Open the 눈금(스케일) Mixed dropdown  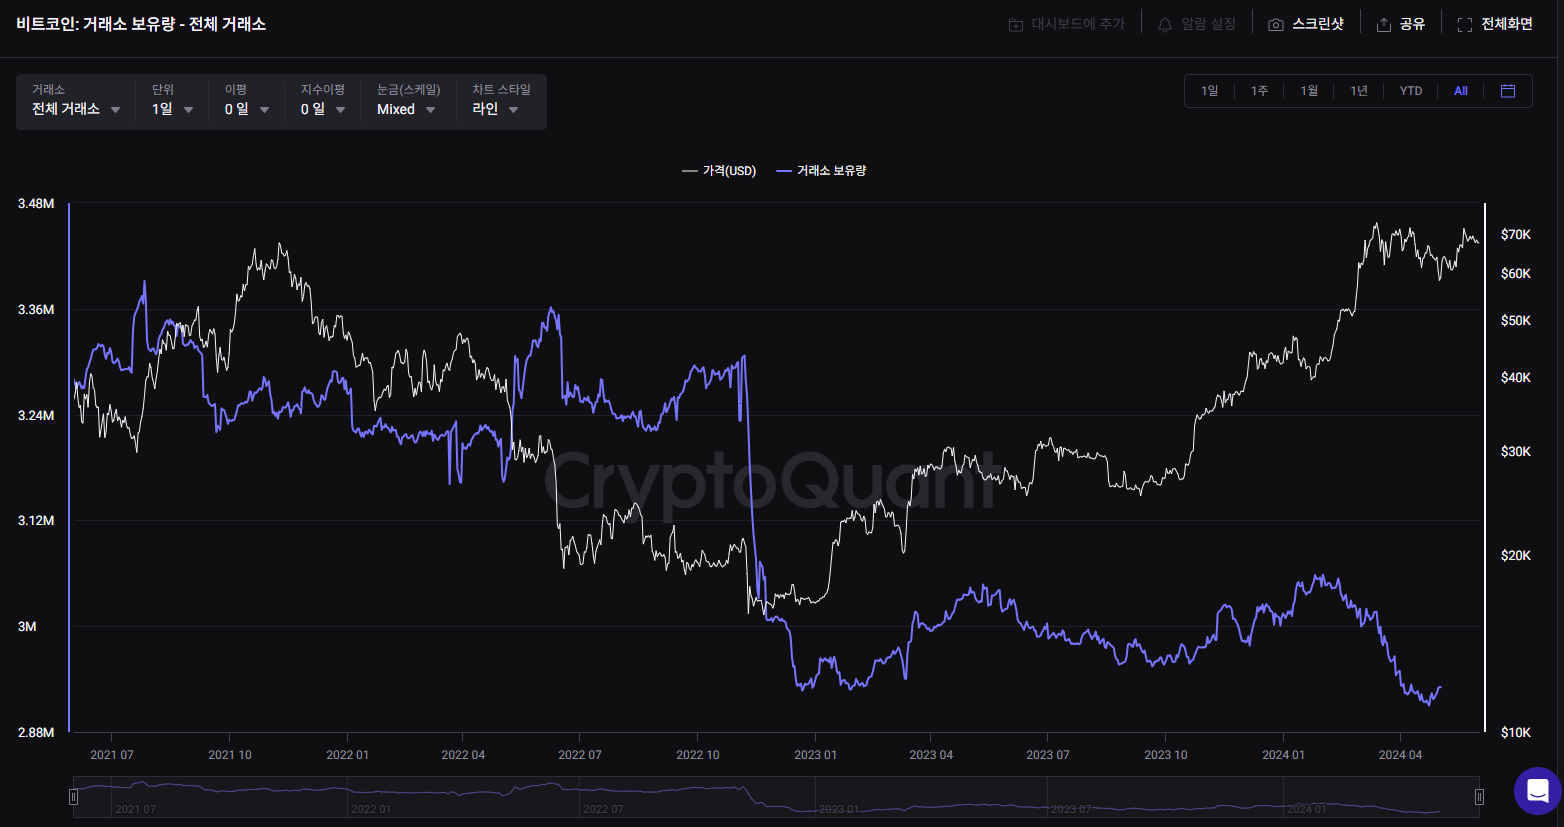(x=406, y=109)
